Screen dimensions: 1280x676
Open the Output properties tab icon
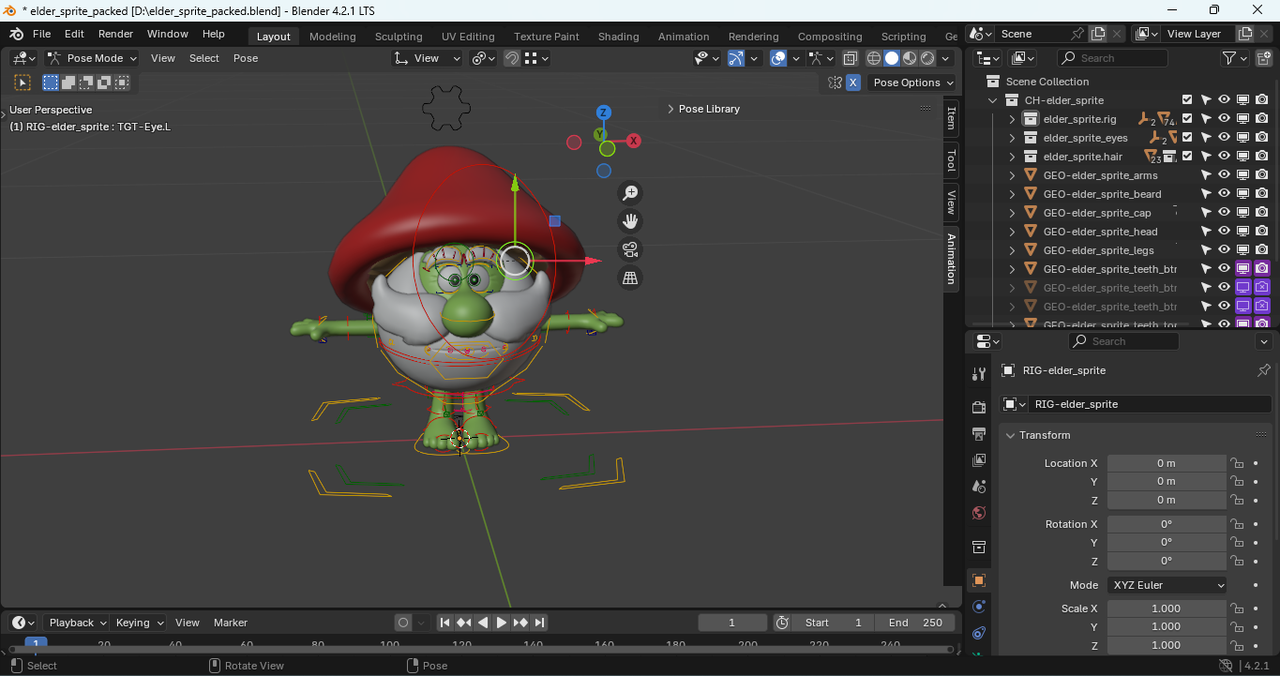(979, 434)
